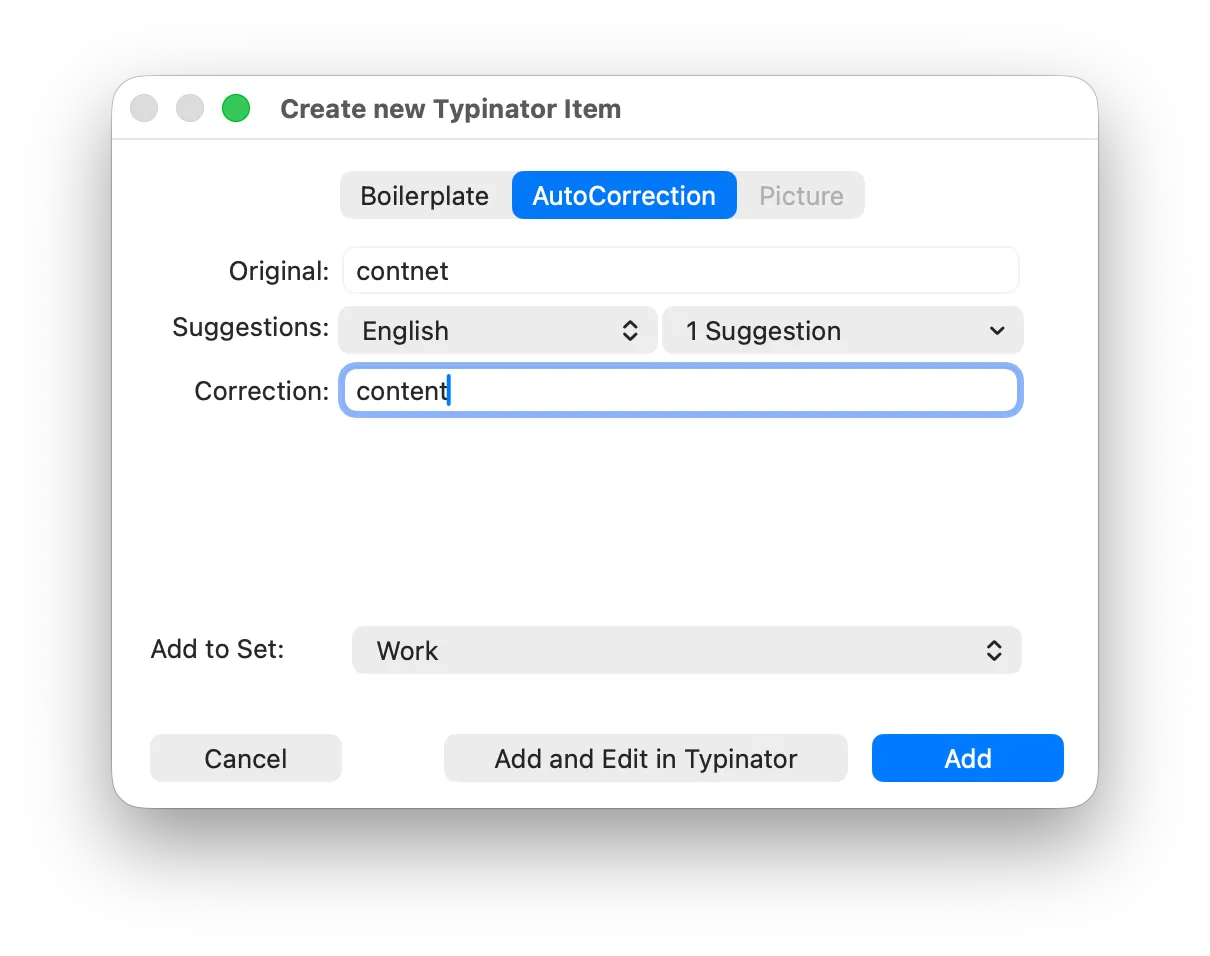The image size is (1210, 956).
Task: Click the green zoom traffic-light button
Action: 236,108
